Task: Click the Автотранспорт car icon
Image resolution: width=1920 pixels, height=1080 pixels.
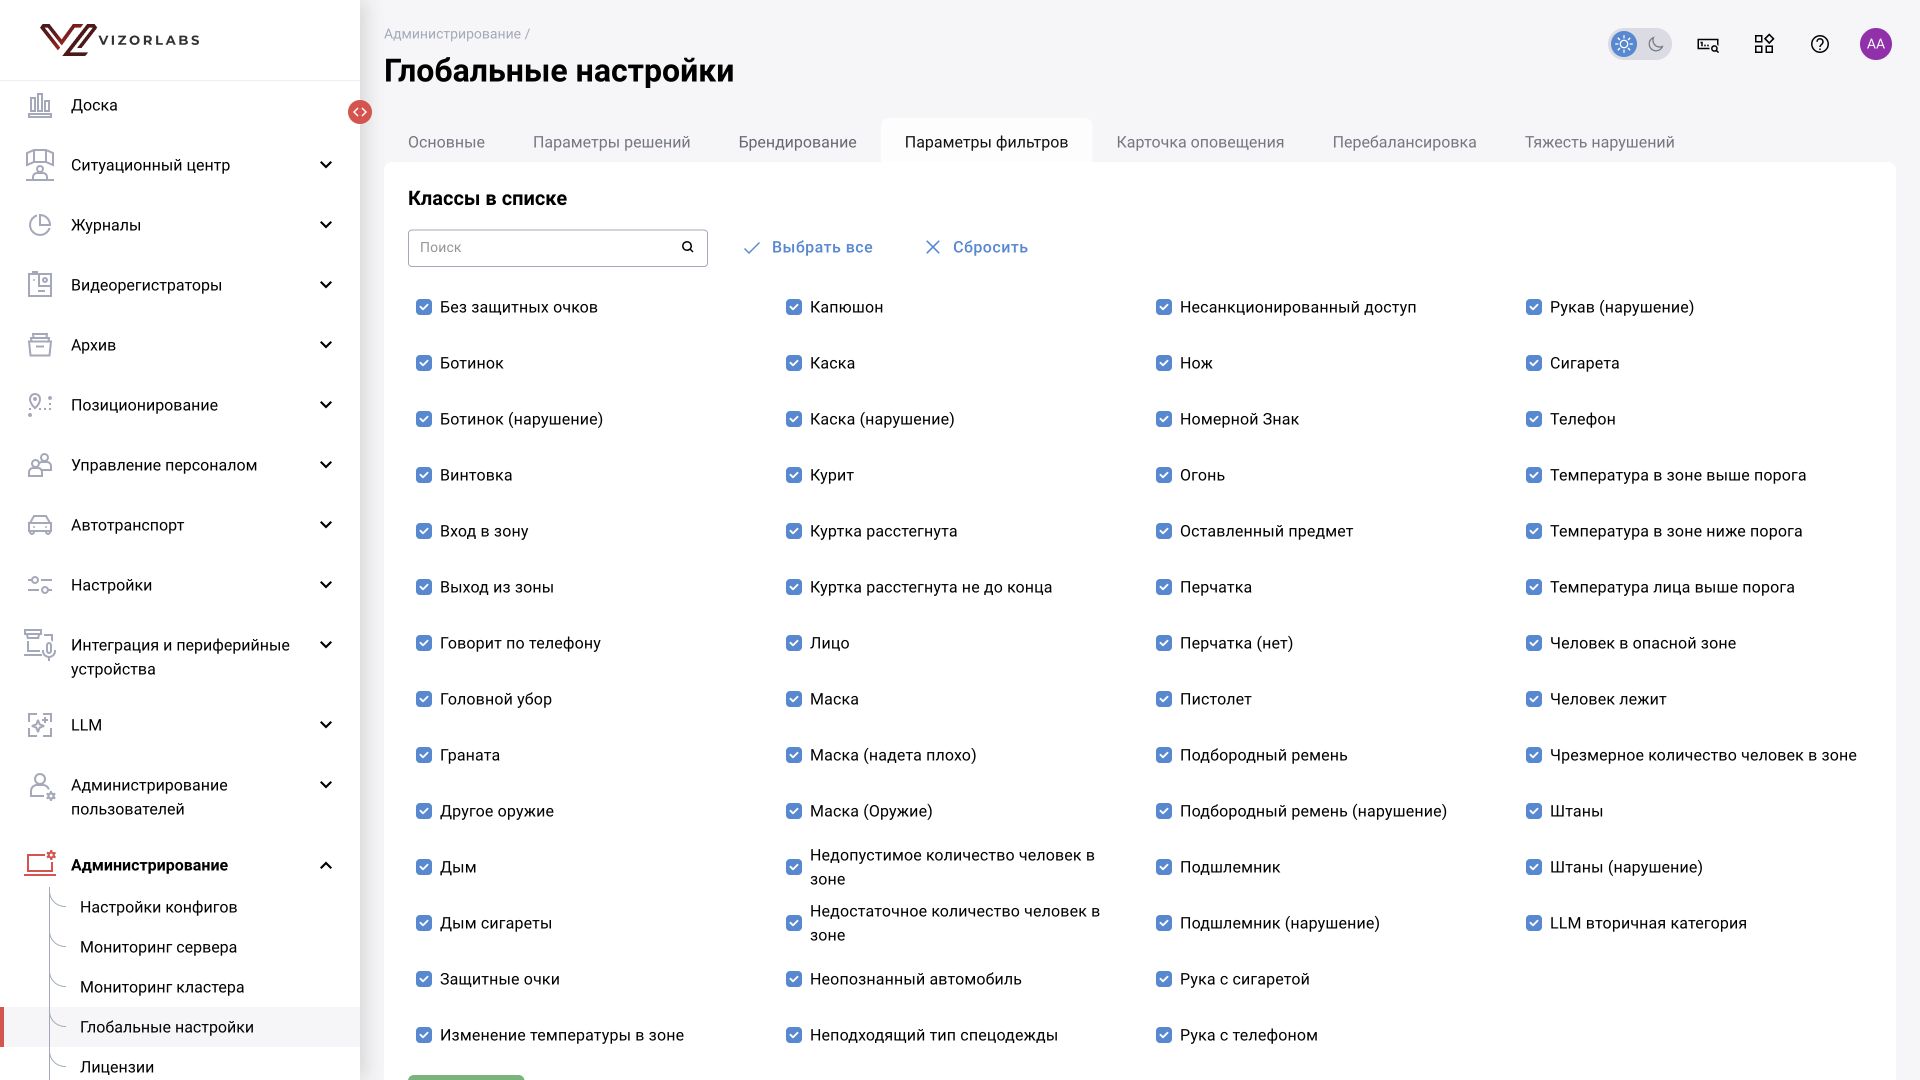Action: tap(40, 525)
